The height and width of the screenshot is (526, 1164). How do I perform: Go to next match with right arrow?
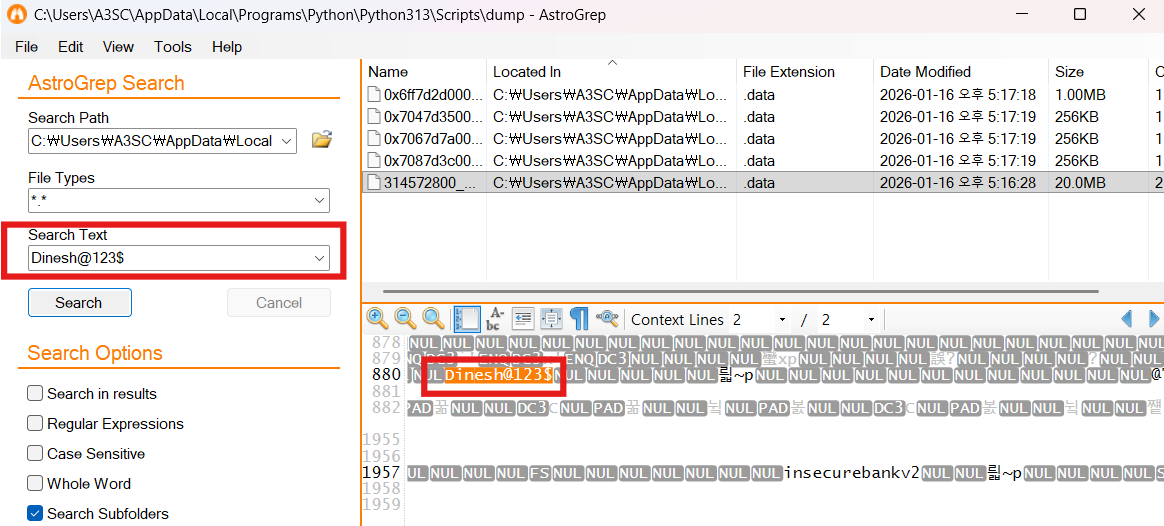pyautogui.click(x=1154, y=319)
